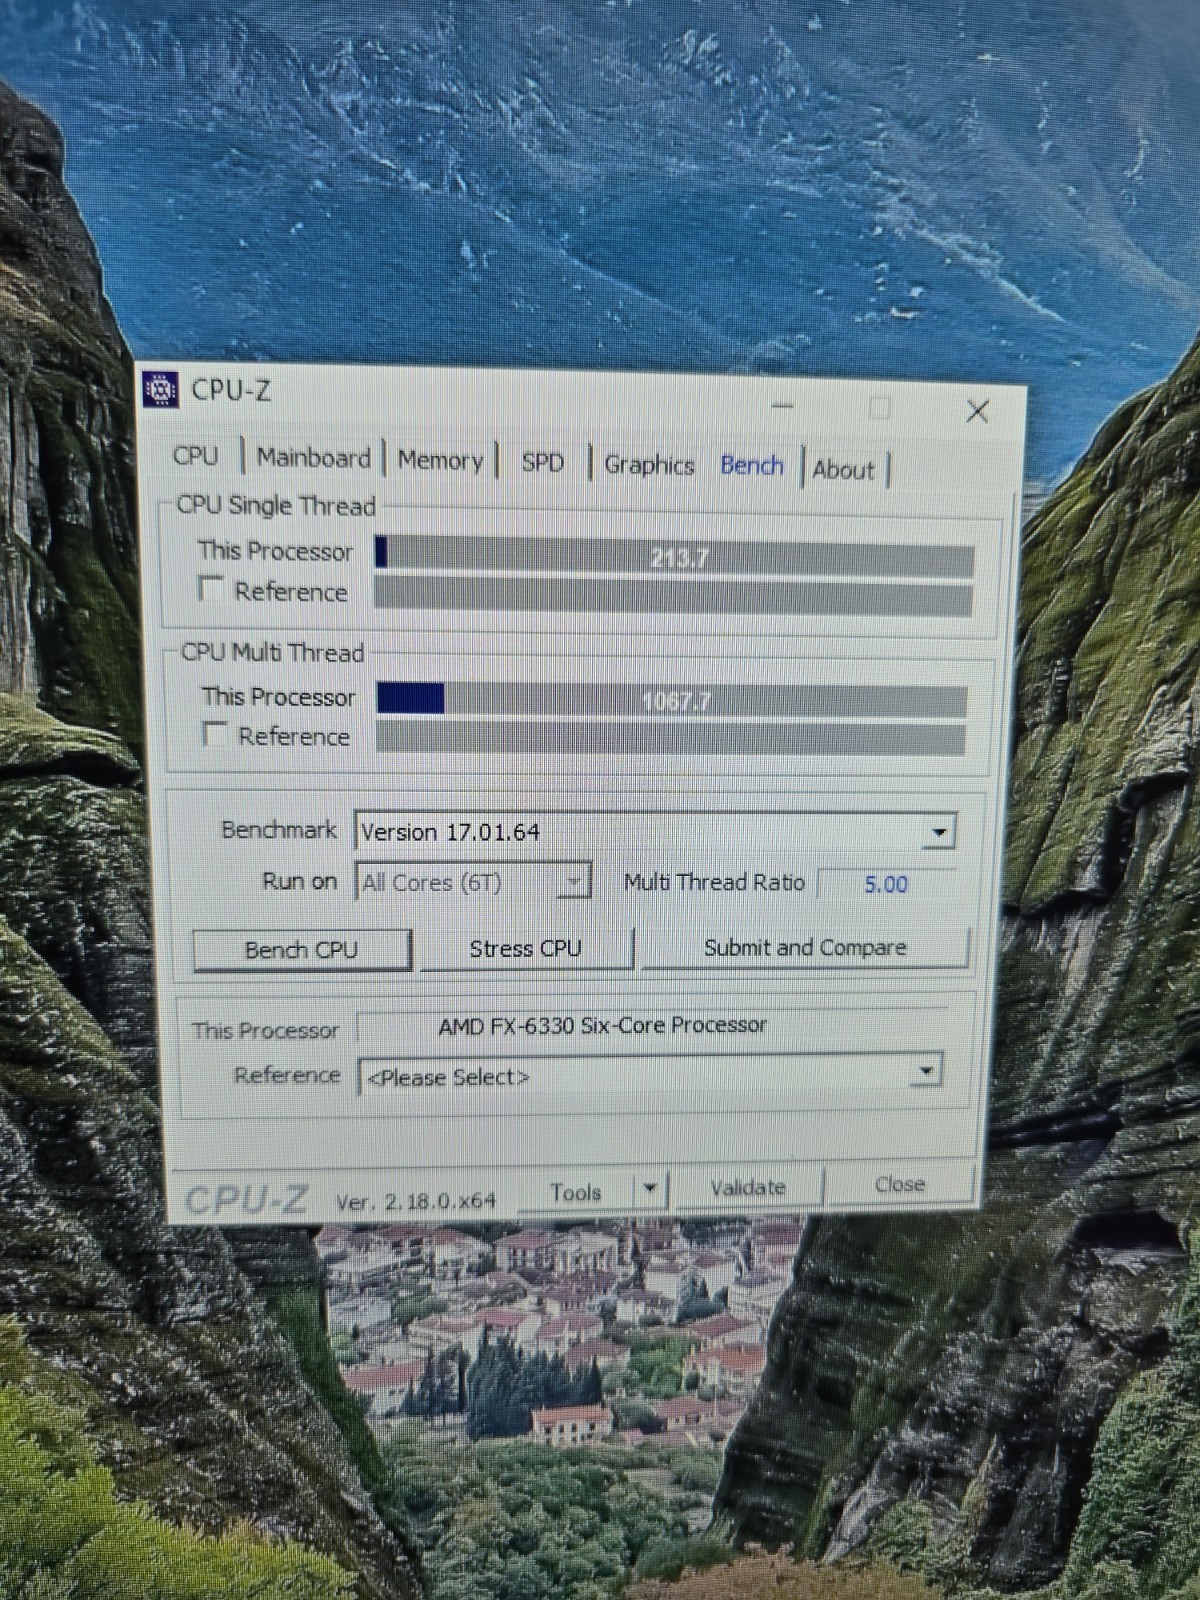Open the Memory tab

440,460
